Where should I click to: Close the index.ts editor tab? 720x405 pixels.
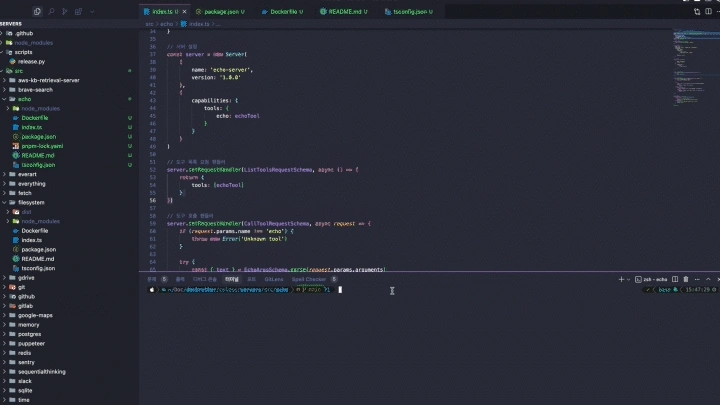coord(185,11)
